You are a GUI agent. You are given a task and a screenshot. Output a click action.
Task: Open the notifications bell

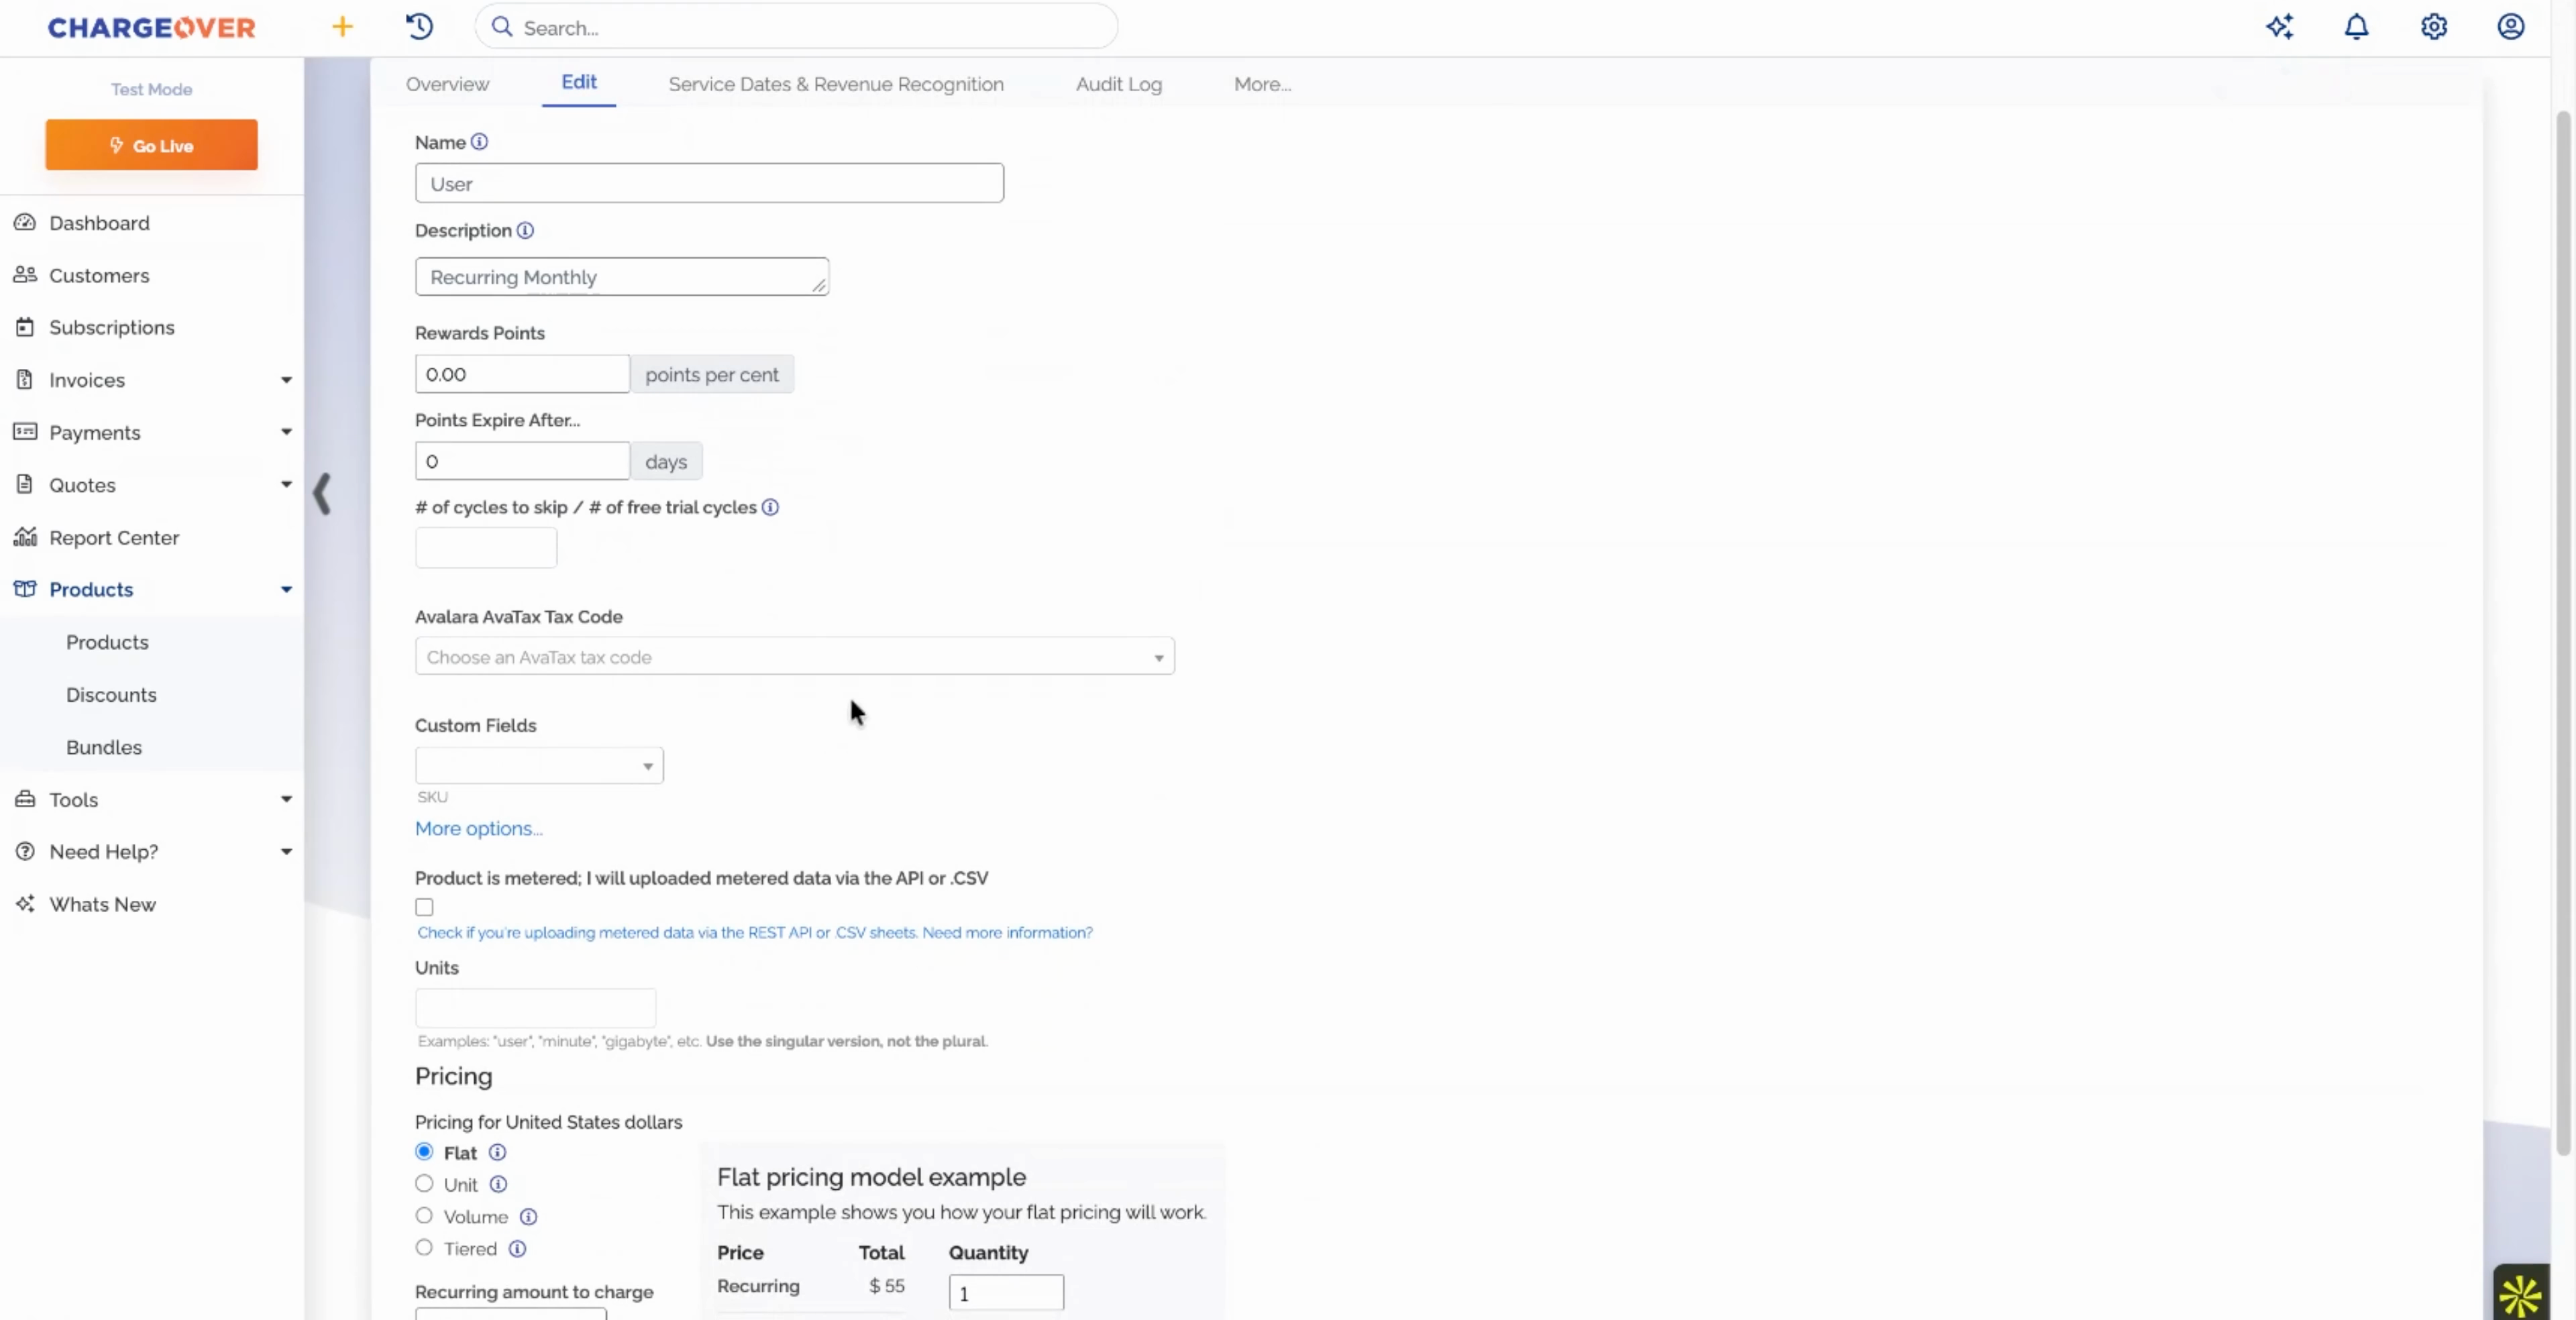tap(2356, 27)
